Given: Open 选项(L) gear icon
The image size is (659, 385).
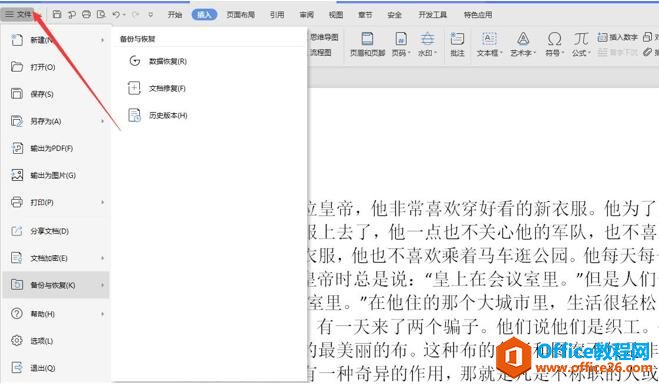Looking at the screenshot, I should [x=17, y=340].
